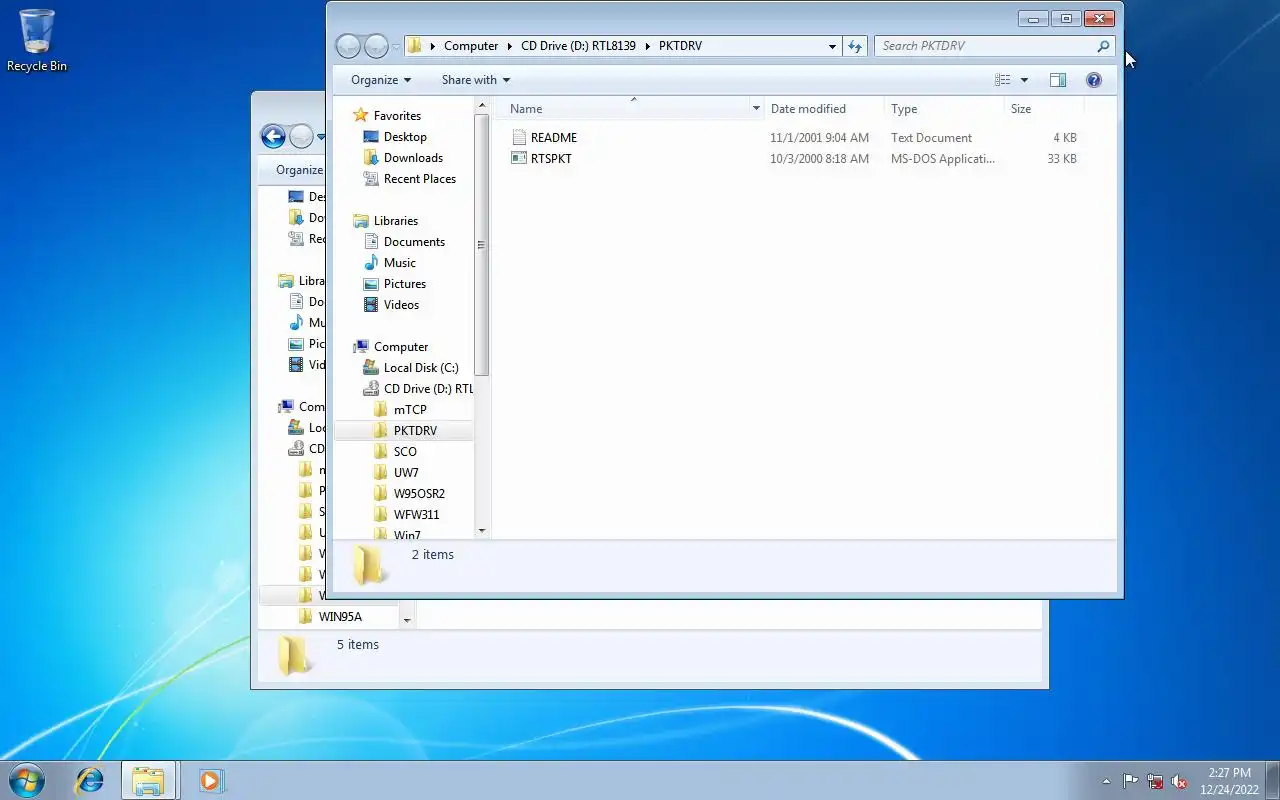Click the Change your view icon

(x=1003, y=80)
